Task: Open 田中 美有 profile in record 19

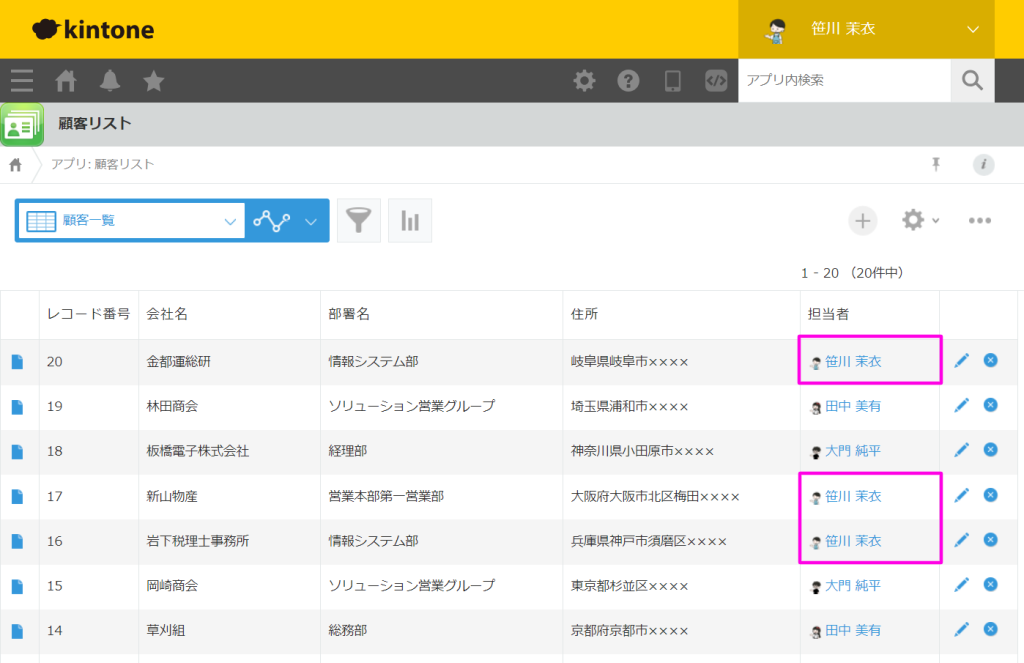Action: pyautogui.click(x=853, y=406)
